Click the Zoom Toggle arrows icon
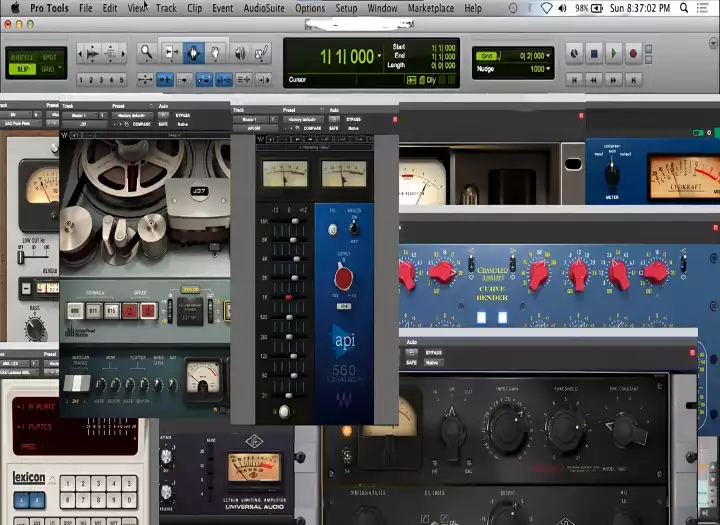Screen dimensions: 720x525 coord(145,80)
